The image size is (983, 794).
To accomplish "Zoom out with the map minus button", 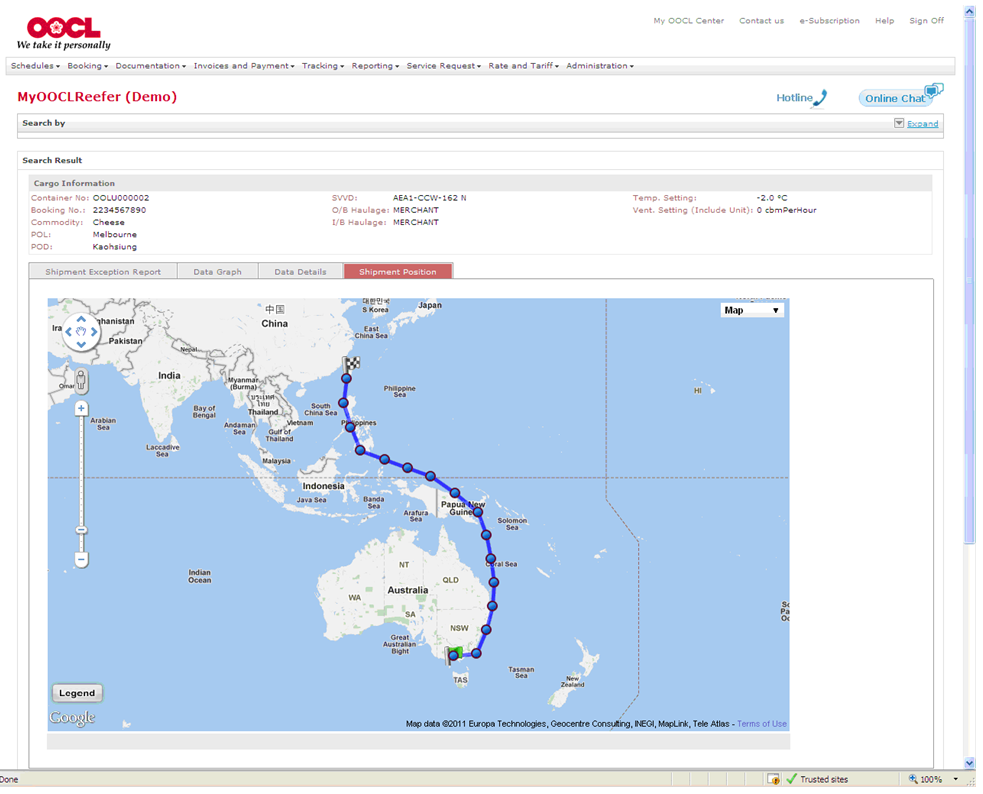I will (x=81, y=558).
